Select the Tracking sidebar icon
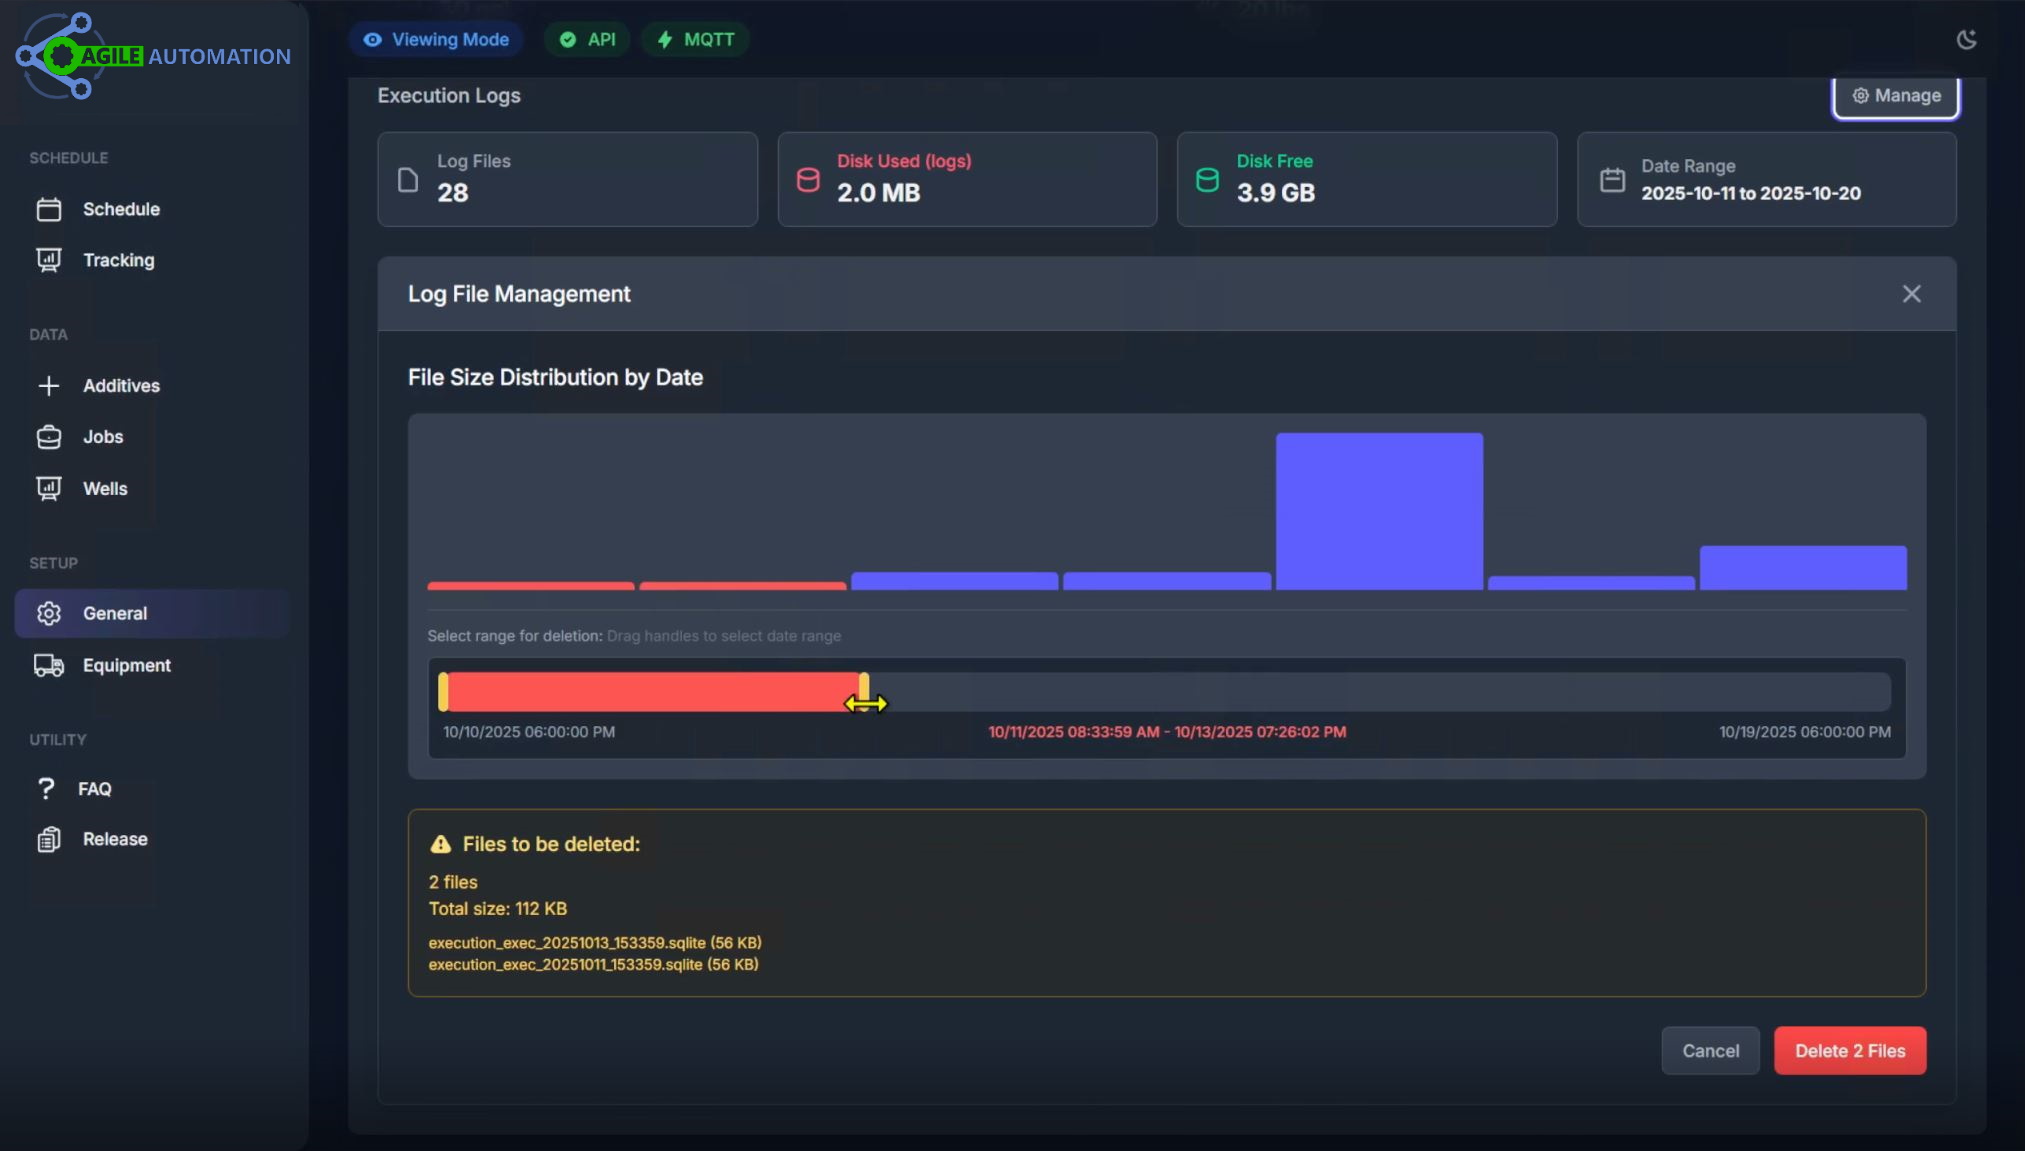The width and height of the screenshot is (2025, 1151). [x=50, y=260]
